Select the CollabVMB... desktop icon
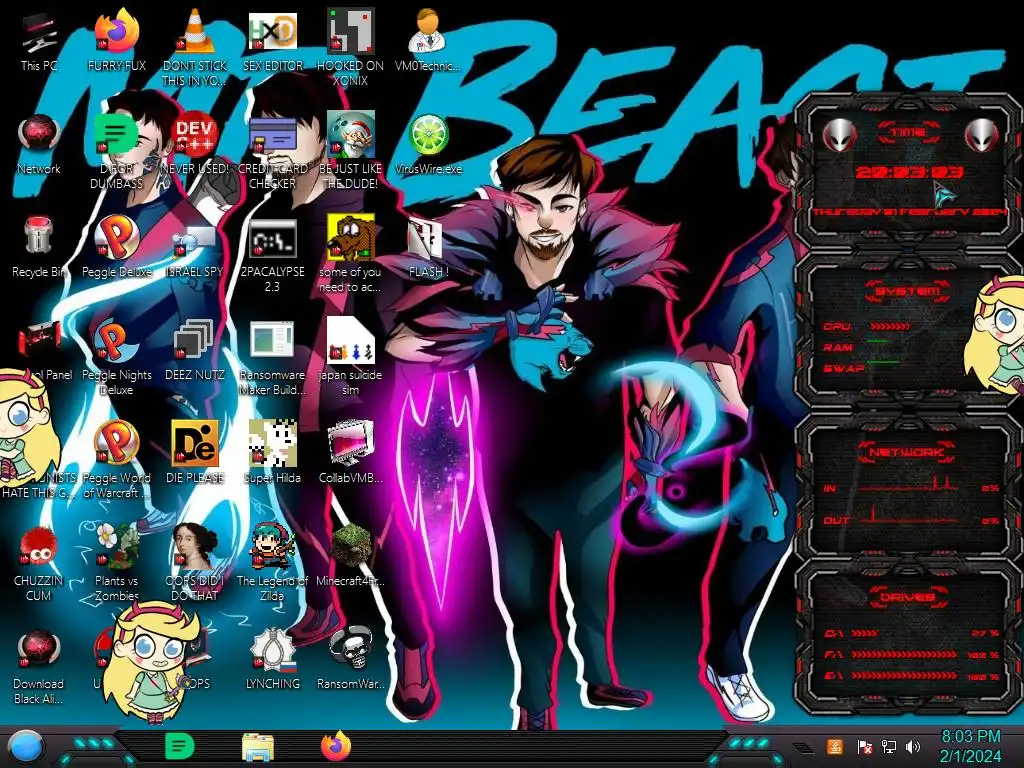 tap(350, 452)
